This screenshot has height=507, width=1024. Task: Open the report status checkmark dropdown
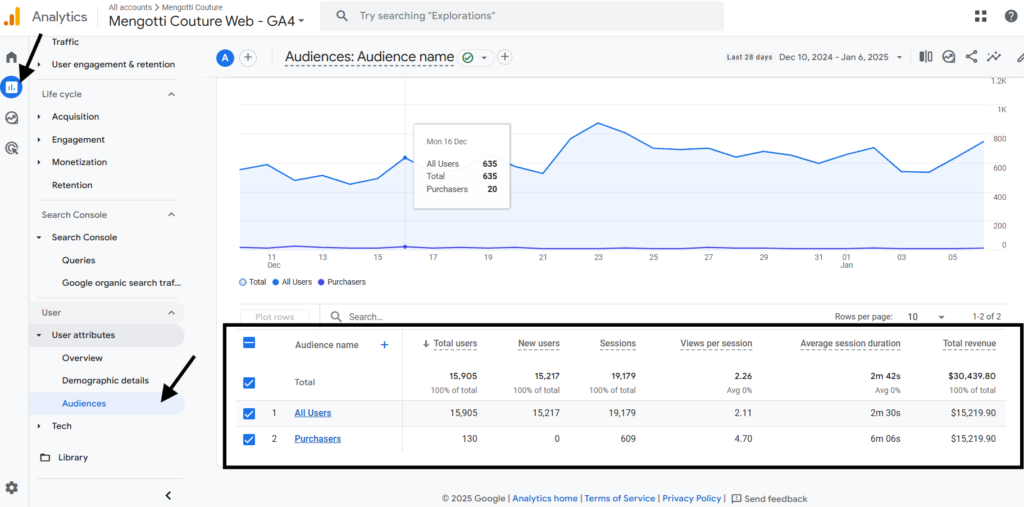pyautogui.click(x=475, y=57)
